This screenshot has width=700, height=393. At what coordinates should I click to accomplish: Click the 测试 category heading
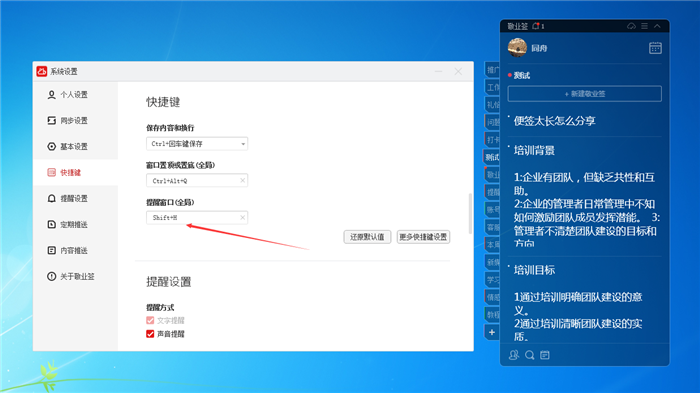521,75
